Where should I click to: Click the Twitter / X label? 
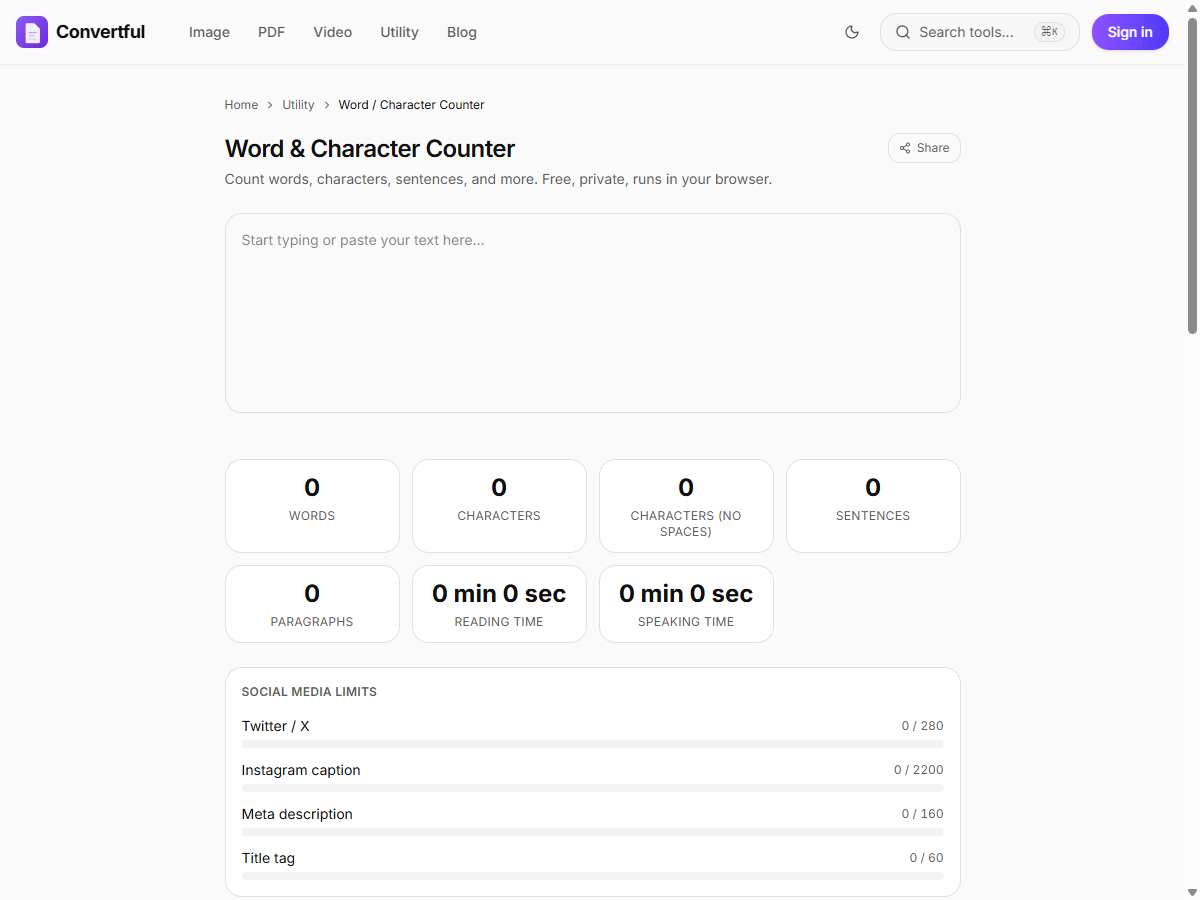276,726
